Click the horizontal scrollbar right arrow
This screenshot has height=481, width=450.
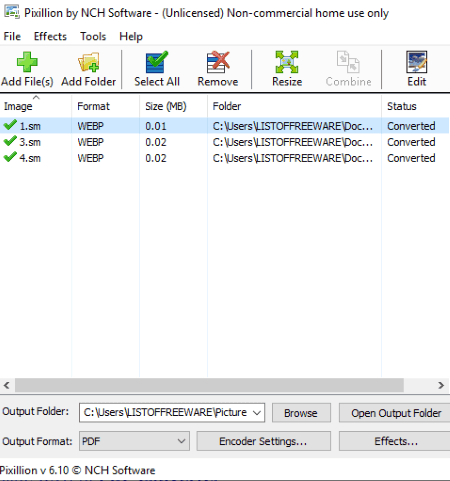pyautogui.click(x=441, y=385)
